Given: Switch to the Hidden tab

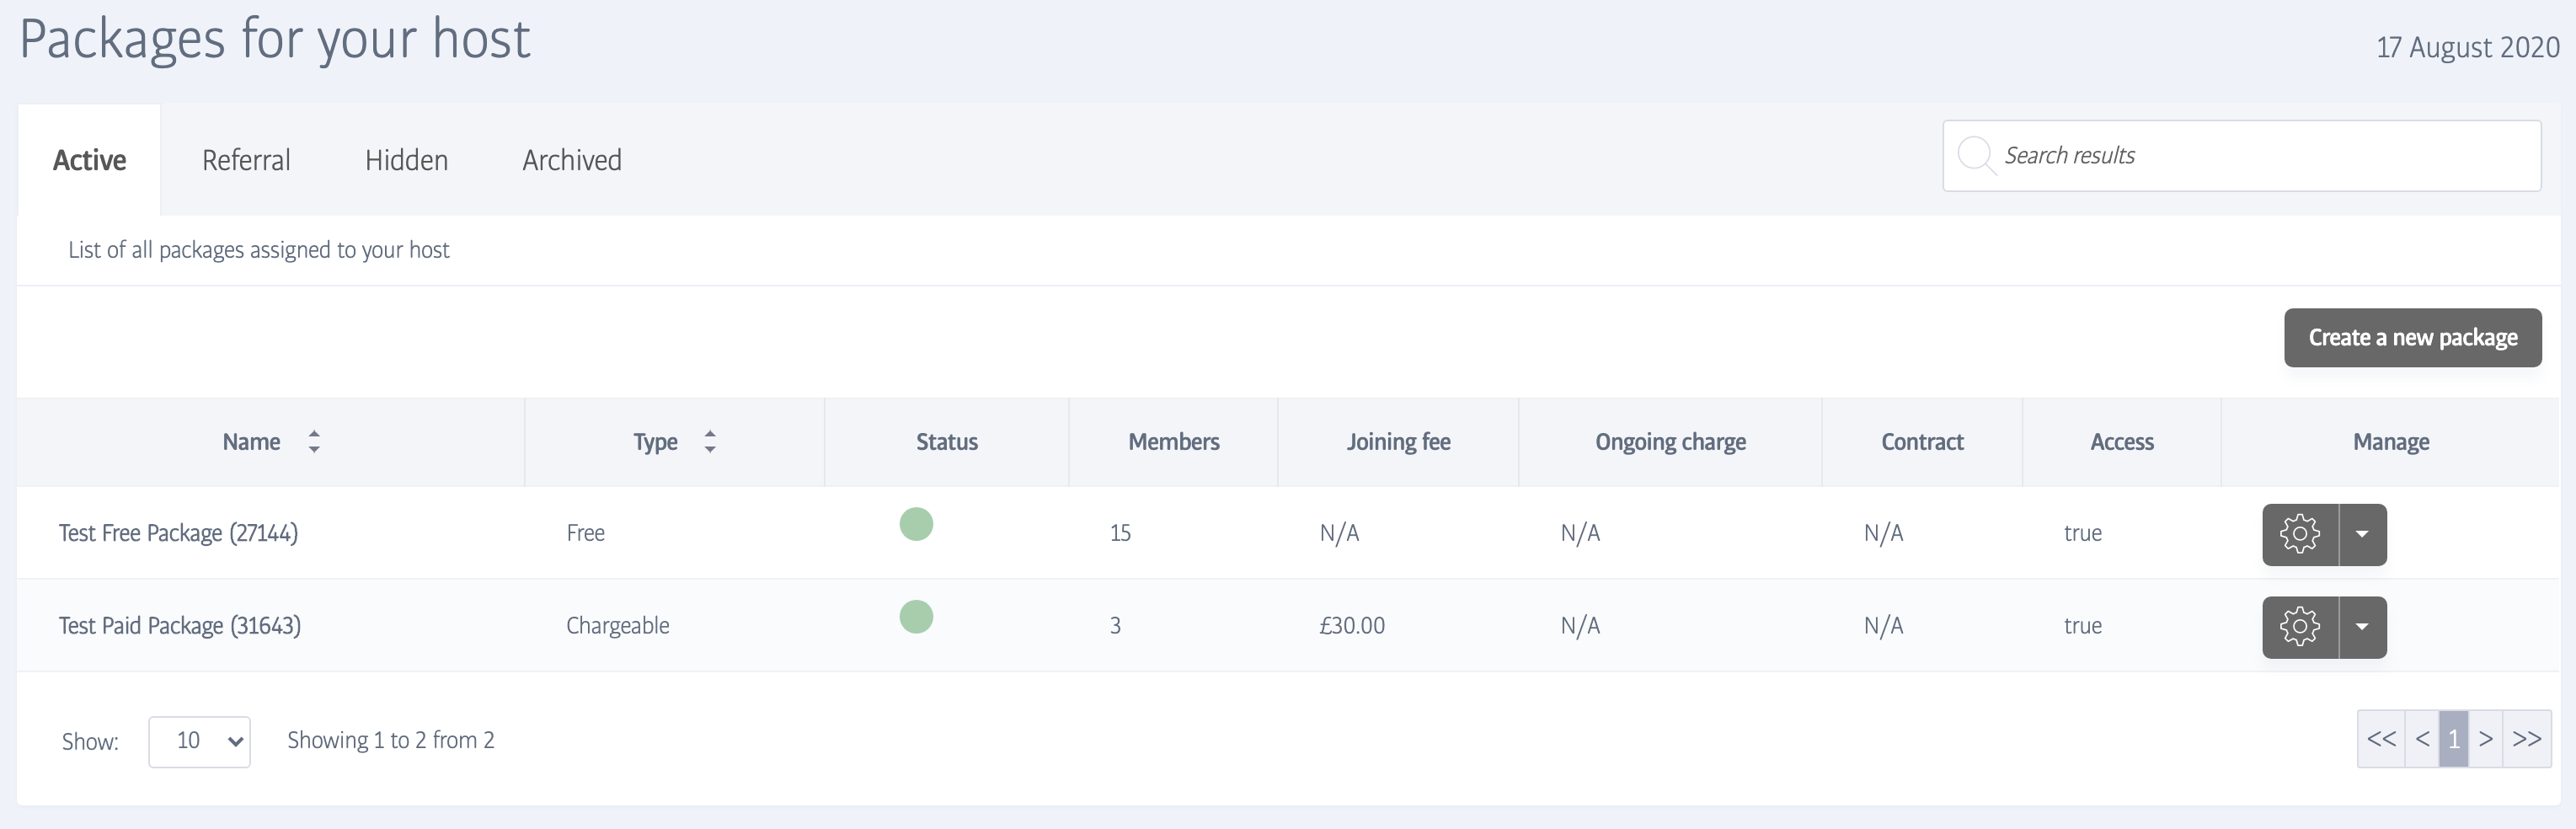Looking at the screenshot, I should 406,160.
